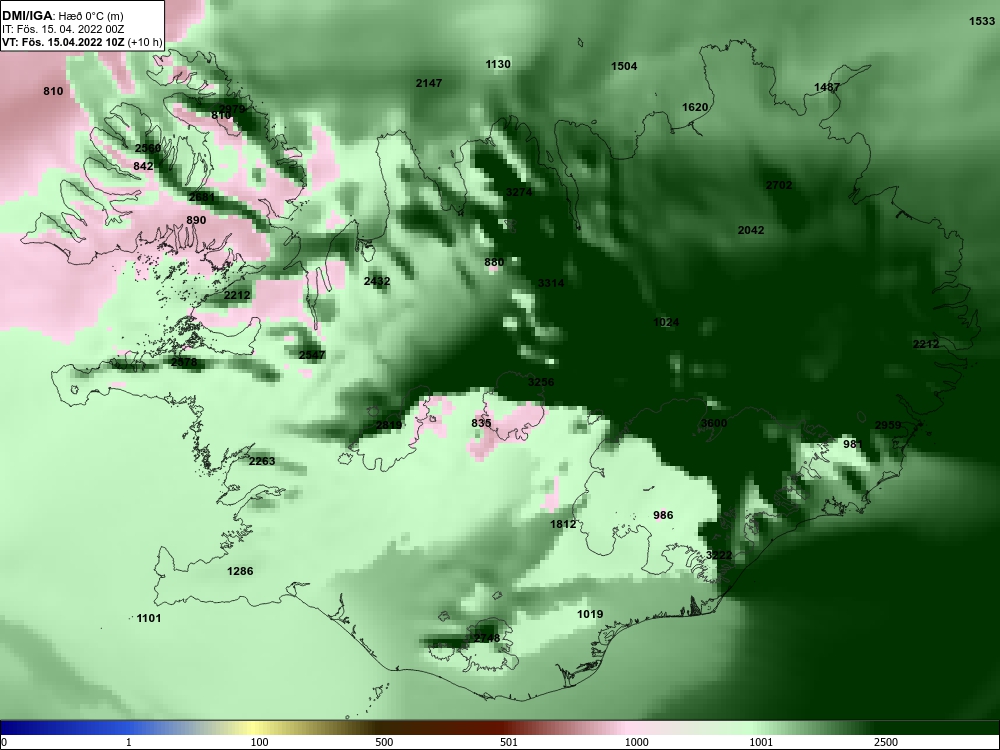This screenshot has height=750, width=1000.
Task: Click the map value 3256
Action: click(541, 382)
